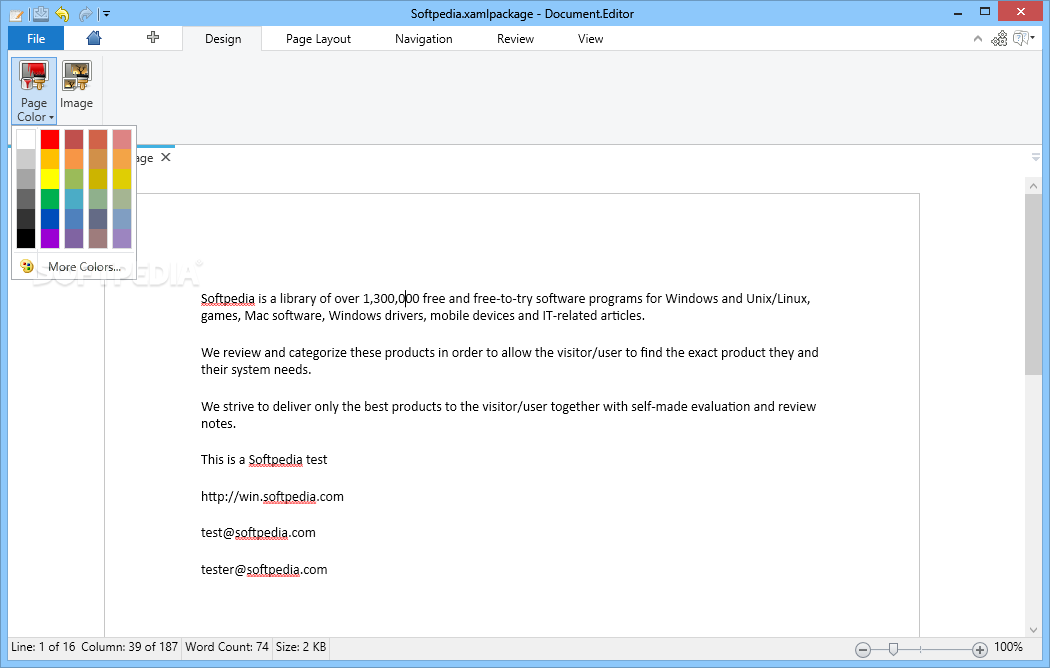Image resolution: width=1050 pixels, height=668 pixels.
Task: Open the View ribbon tab
Action: [590, 39]
